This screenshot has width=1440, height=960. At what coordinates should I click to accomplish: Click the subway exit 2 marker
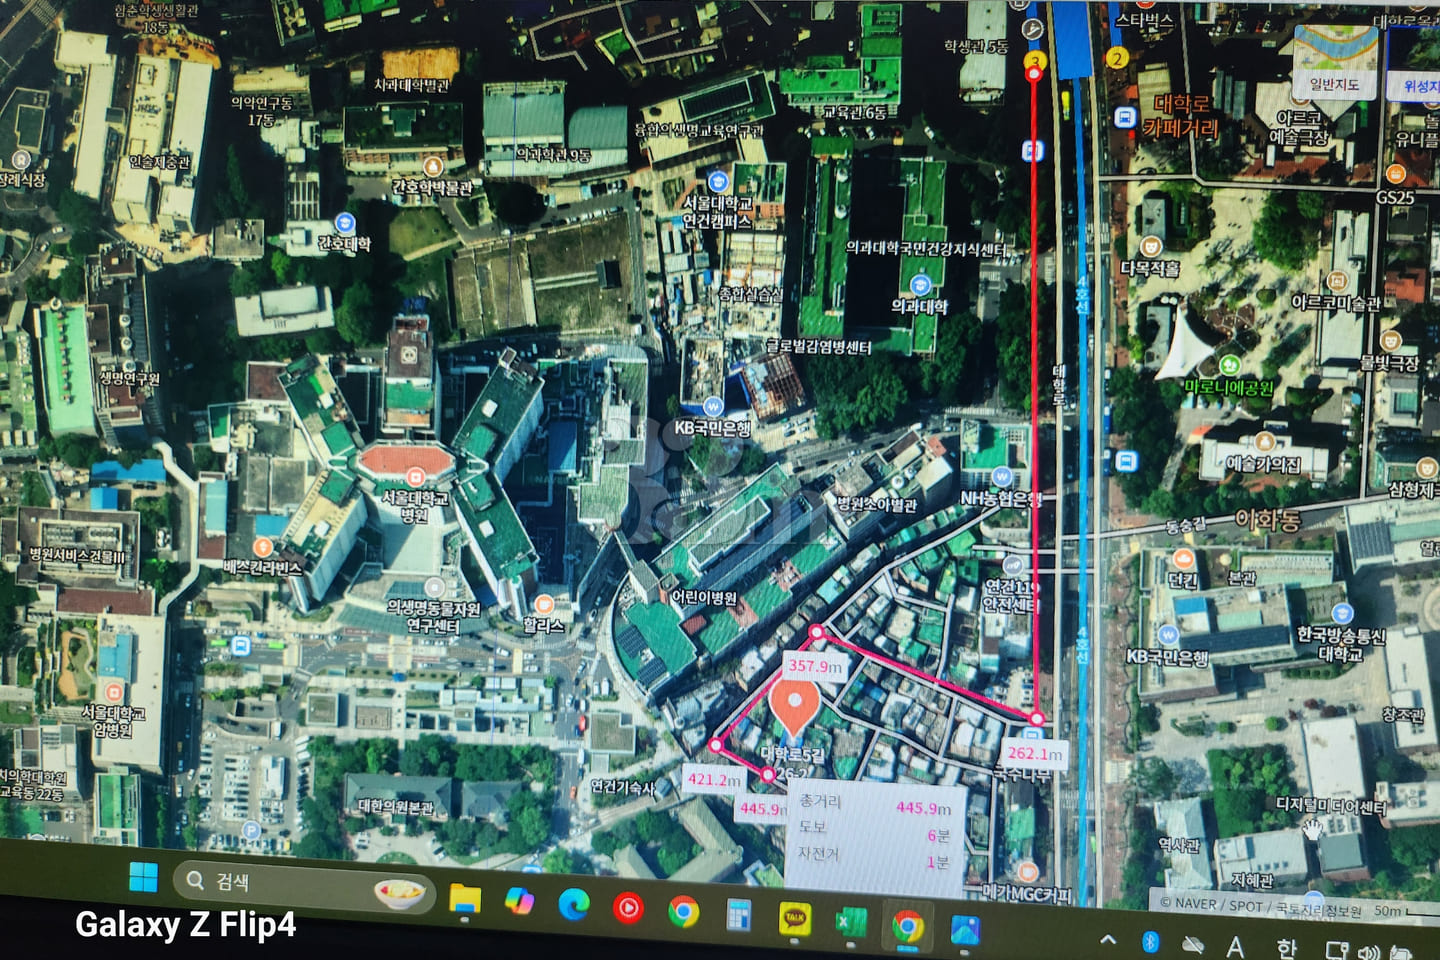tap(1116, 58)
